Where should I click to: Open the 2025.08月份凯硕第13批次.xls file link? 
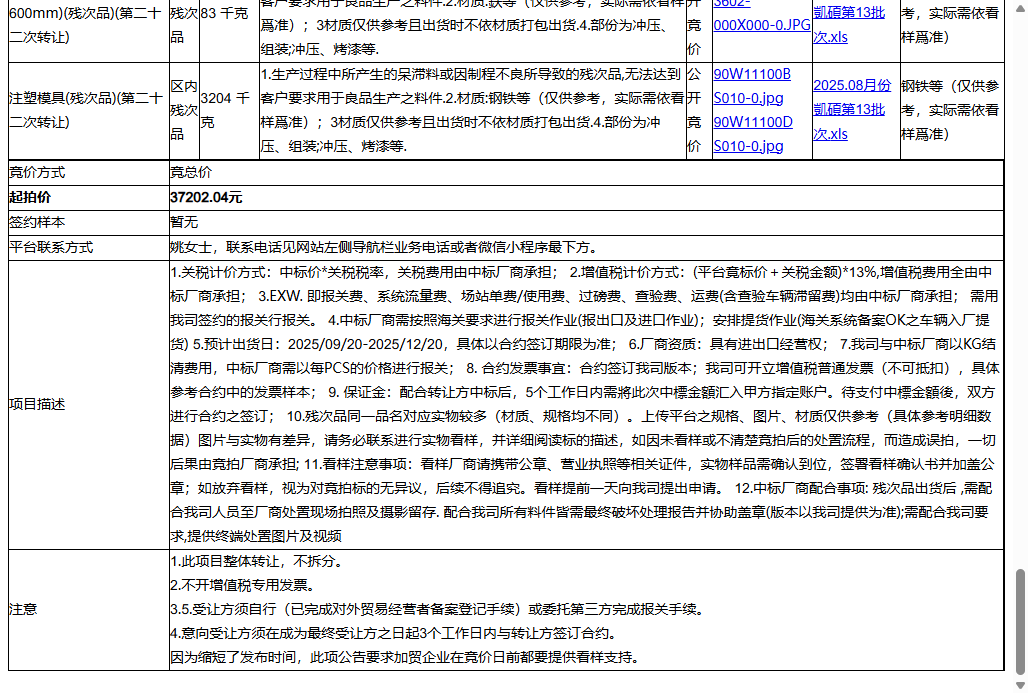tap(852, 109)
